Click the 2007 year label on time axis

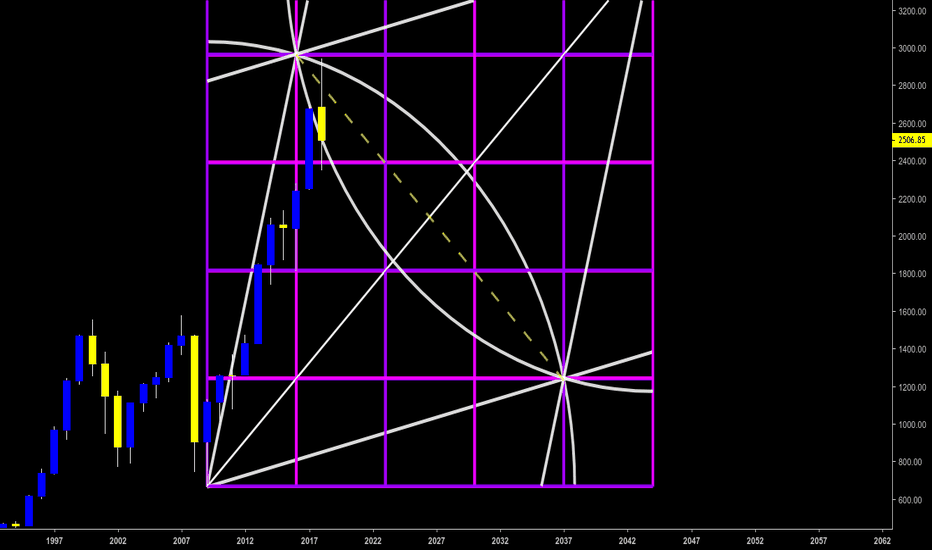[x=181, y=540]
